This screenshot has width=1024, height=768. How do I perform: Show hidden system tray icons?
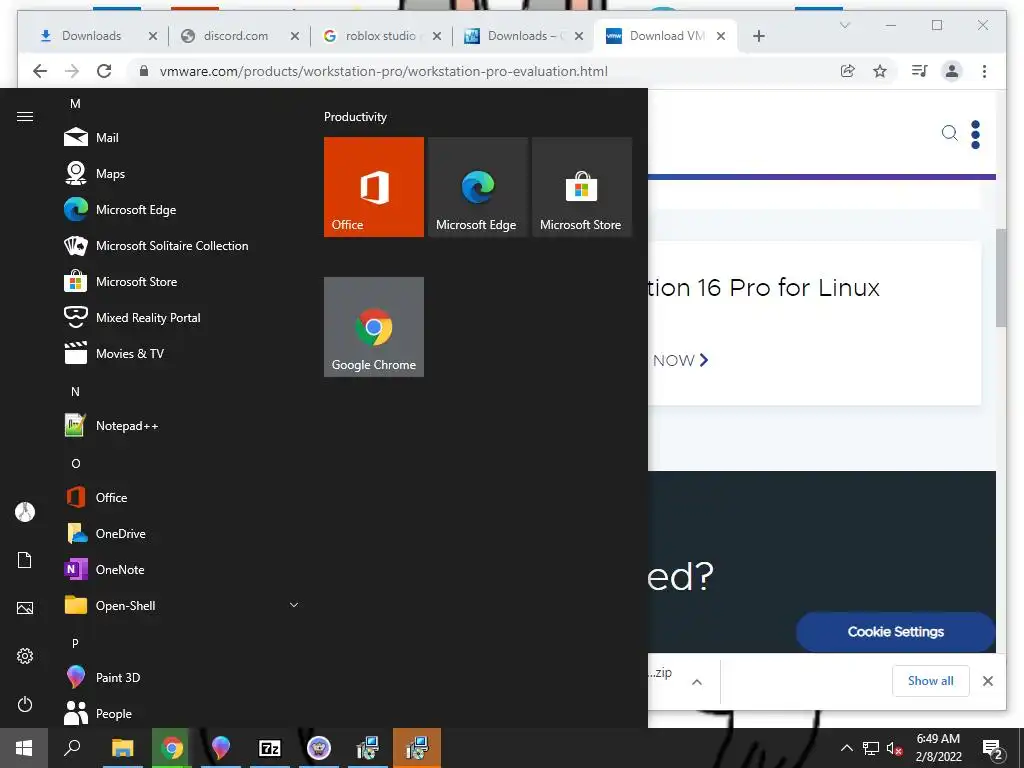pyautogui.click(x=846, y=748)
